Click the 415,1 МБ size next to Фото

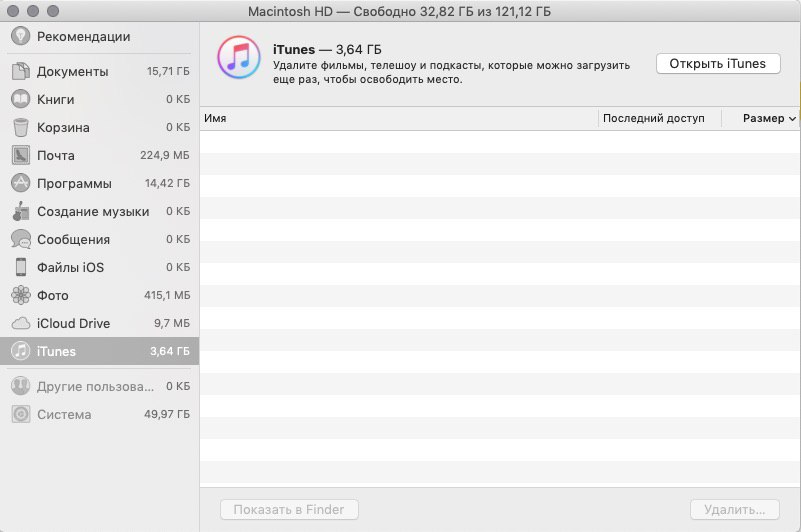click(167, 295)
